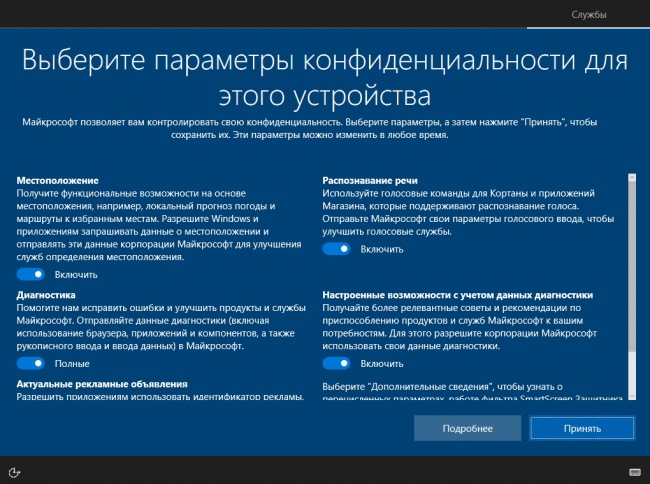Click Включить label under Распознавание речи
This screenshot has height=484, width=650.
point(382,249)
